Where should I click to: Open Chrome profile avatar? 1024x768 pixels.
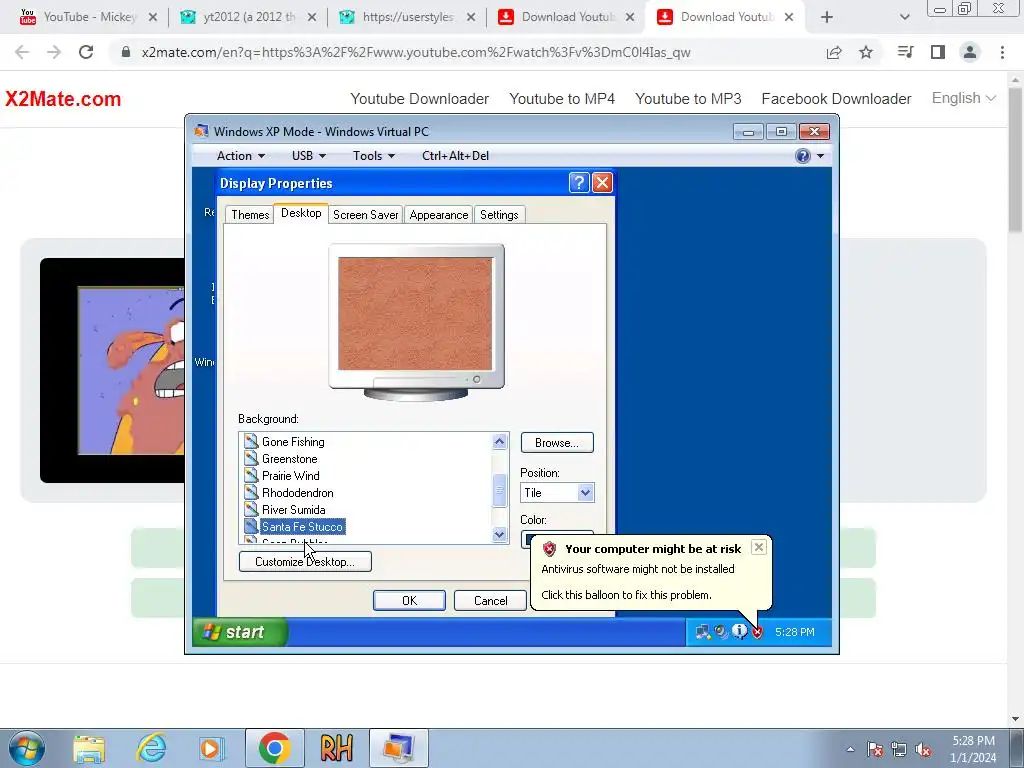(x=970, y=52)
